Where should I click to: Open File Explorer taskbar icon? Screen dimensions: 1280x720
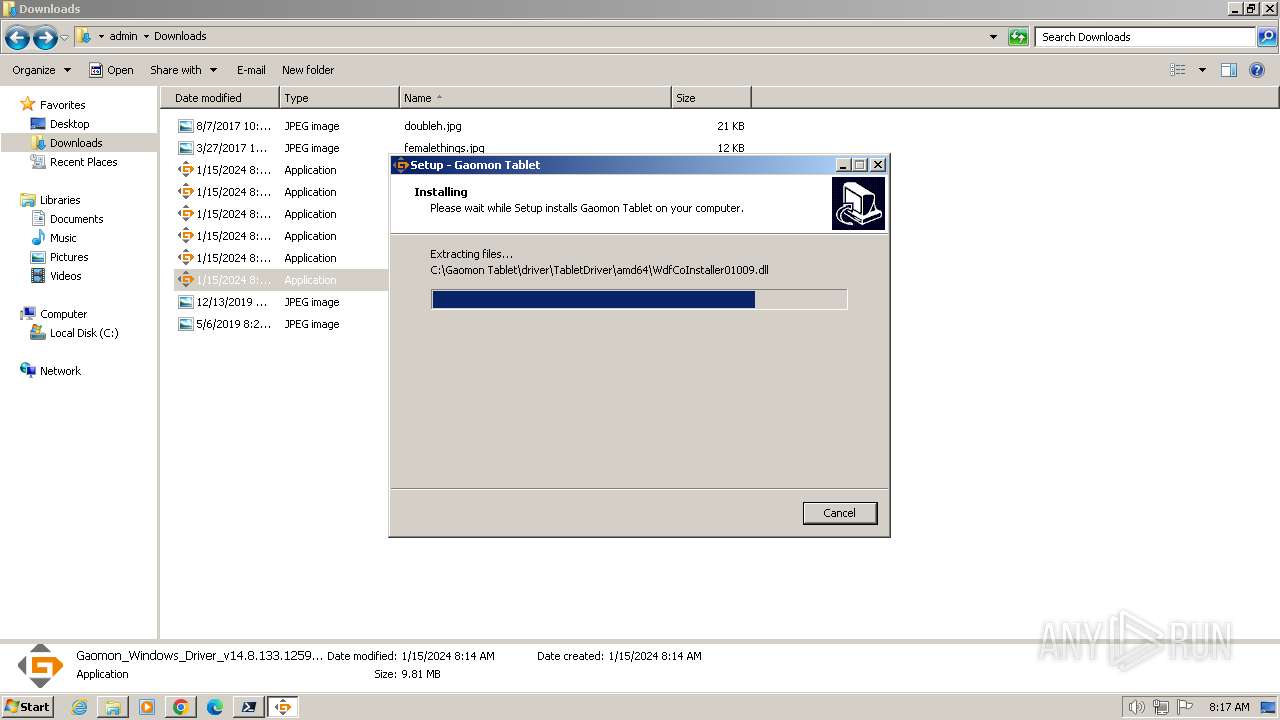[x=113, y=707]
